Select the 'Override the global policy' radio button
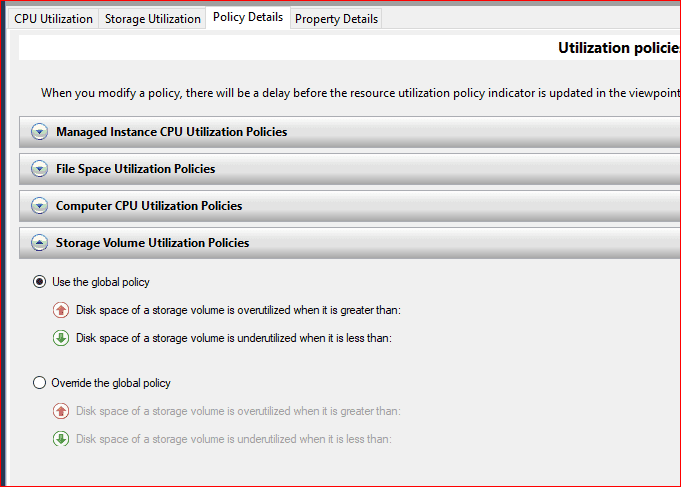681x487 pixels. 40,382
